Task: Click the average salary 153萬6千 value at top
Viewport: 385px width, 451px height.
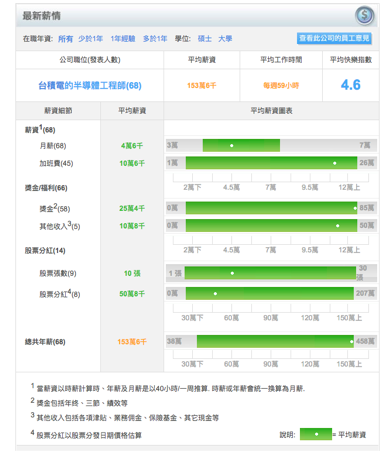Action: pyautogui.click(x=202, y=86)
